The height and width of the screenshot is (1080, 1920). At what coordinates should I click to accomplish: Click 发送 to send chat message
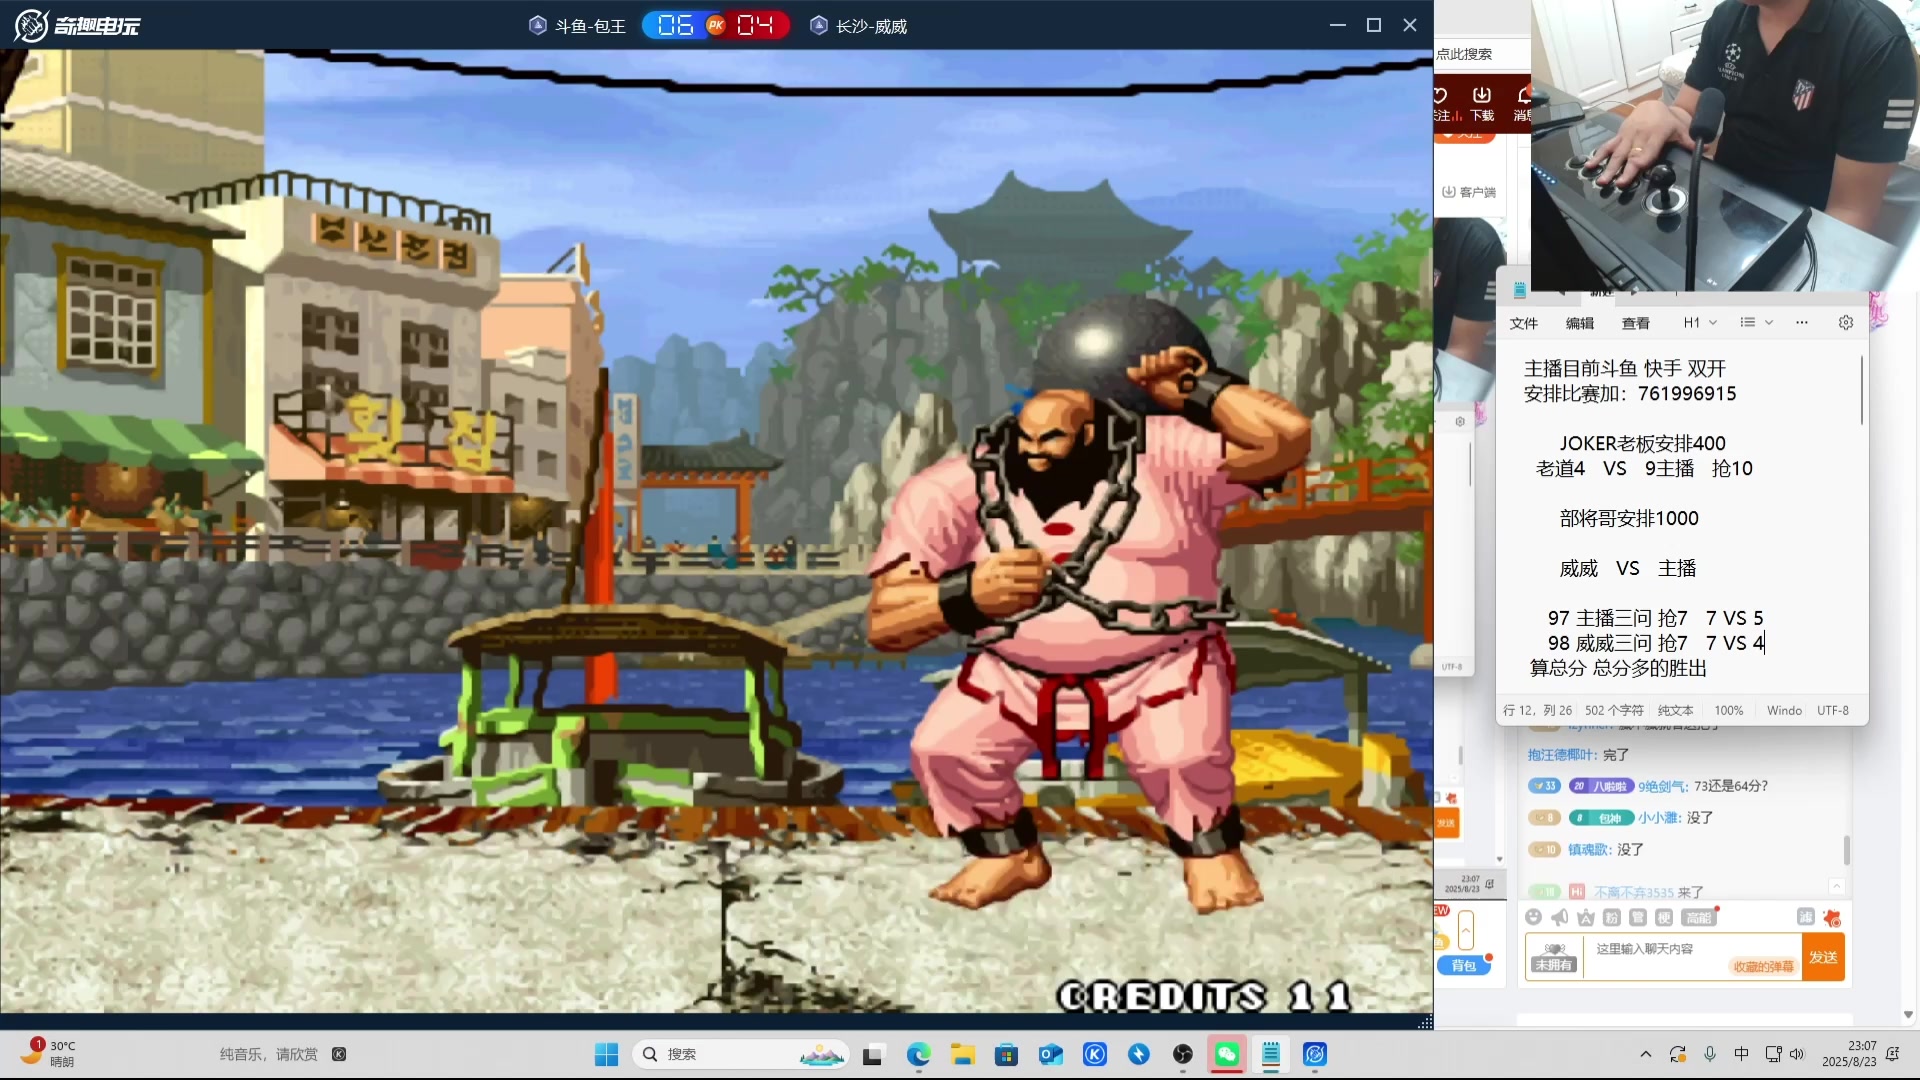[x=1823, y=957]
